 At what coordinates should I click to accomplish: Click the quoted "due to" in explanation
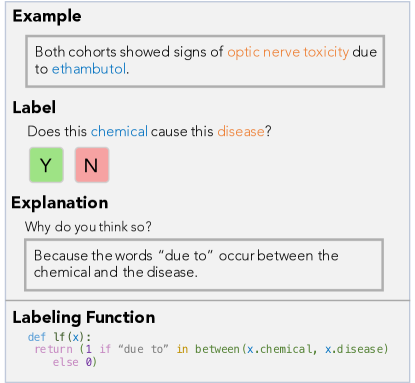tap(186, 256)
